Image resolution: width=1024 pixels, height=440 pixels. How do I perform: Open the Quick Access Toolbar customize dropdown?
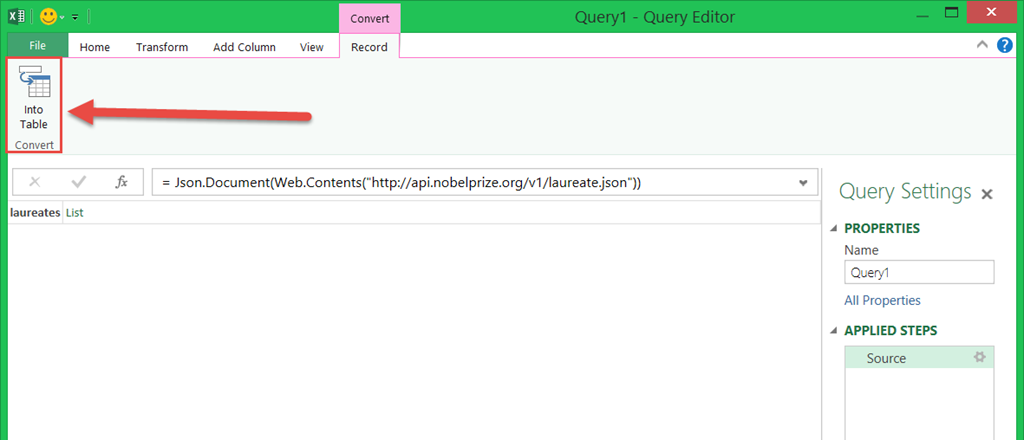point(76,17)
